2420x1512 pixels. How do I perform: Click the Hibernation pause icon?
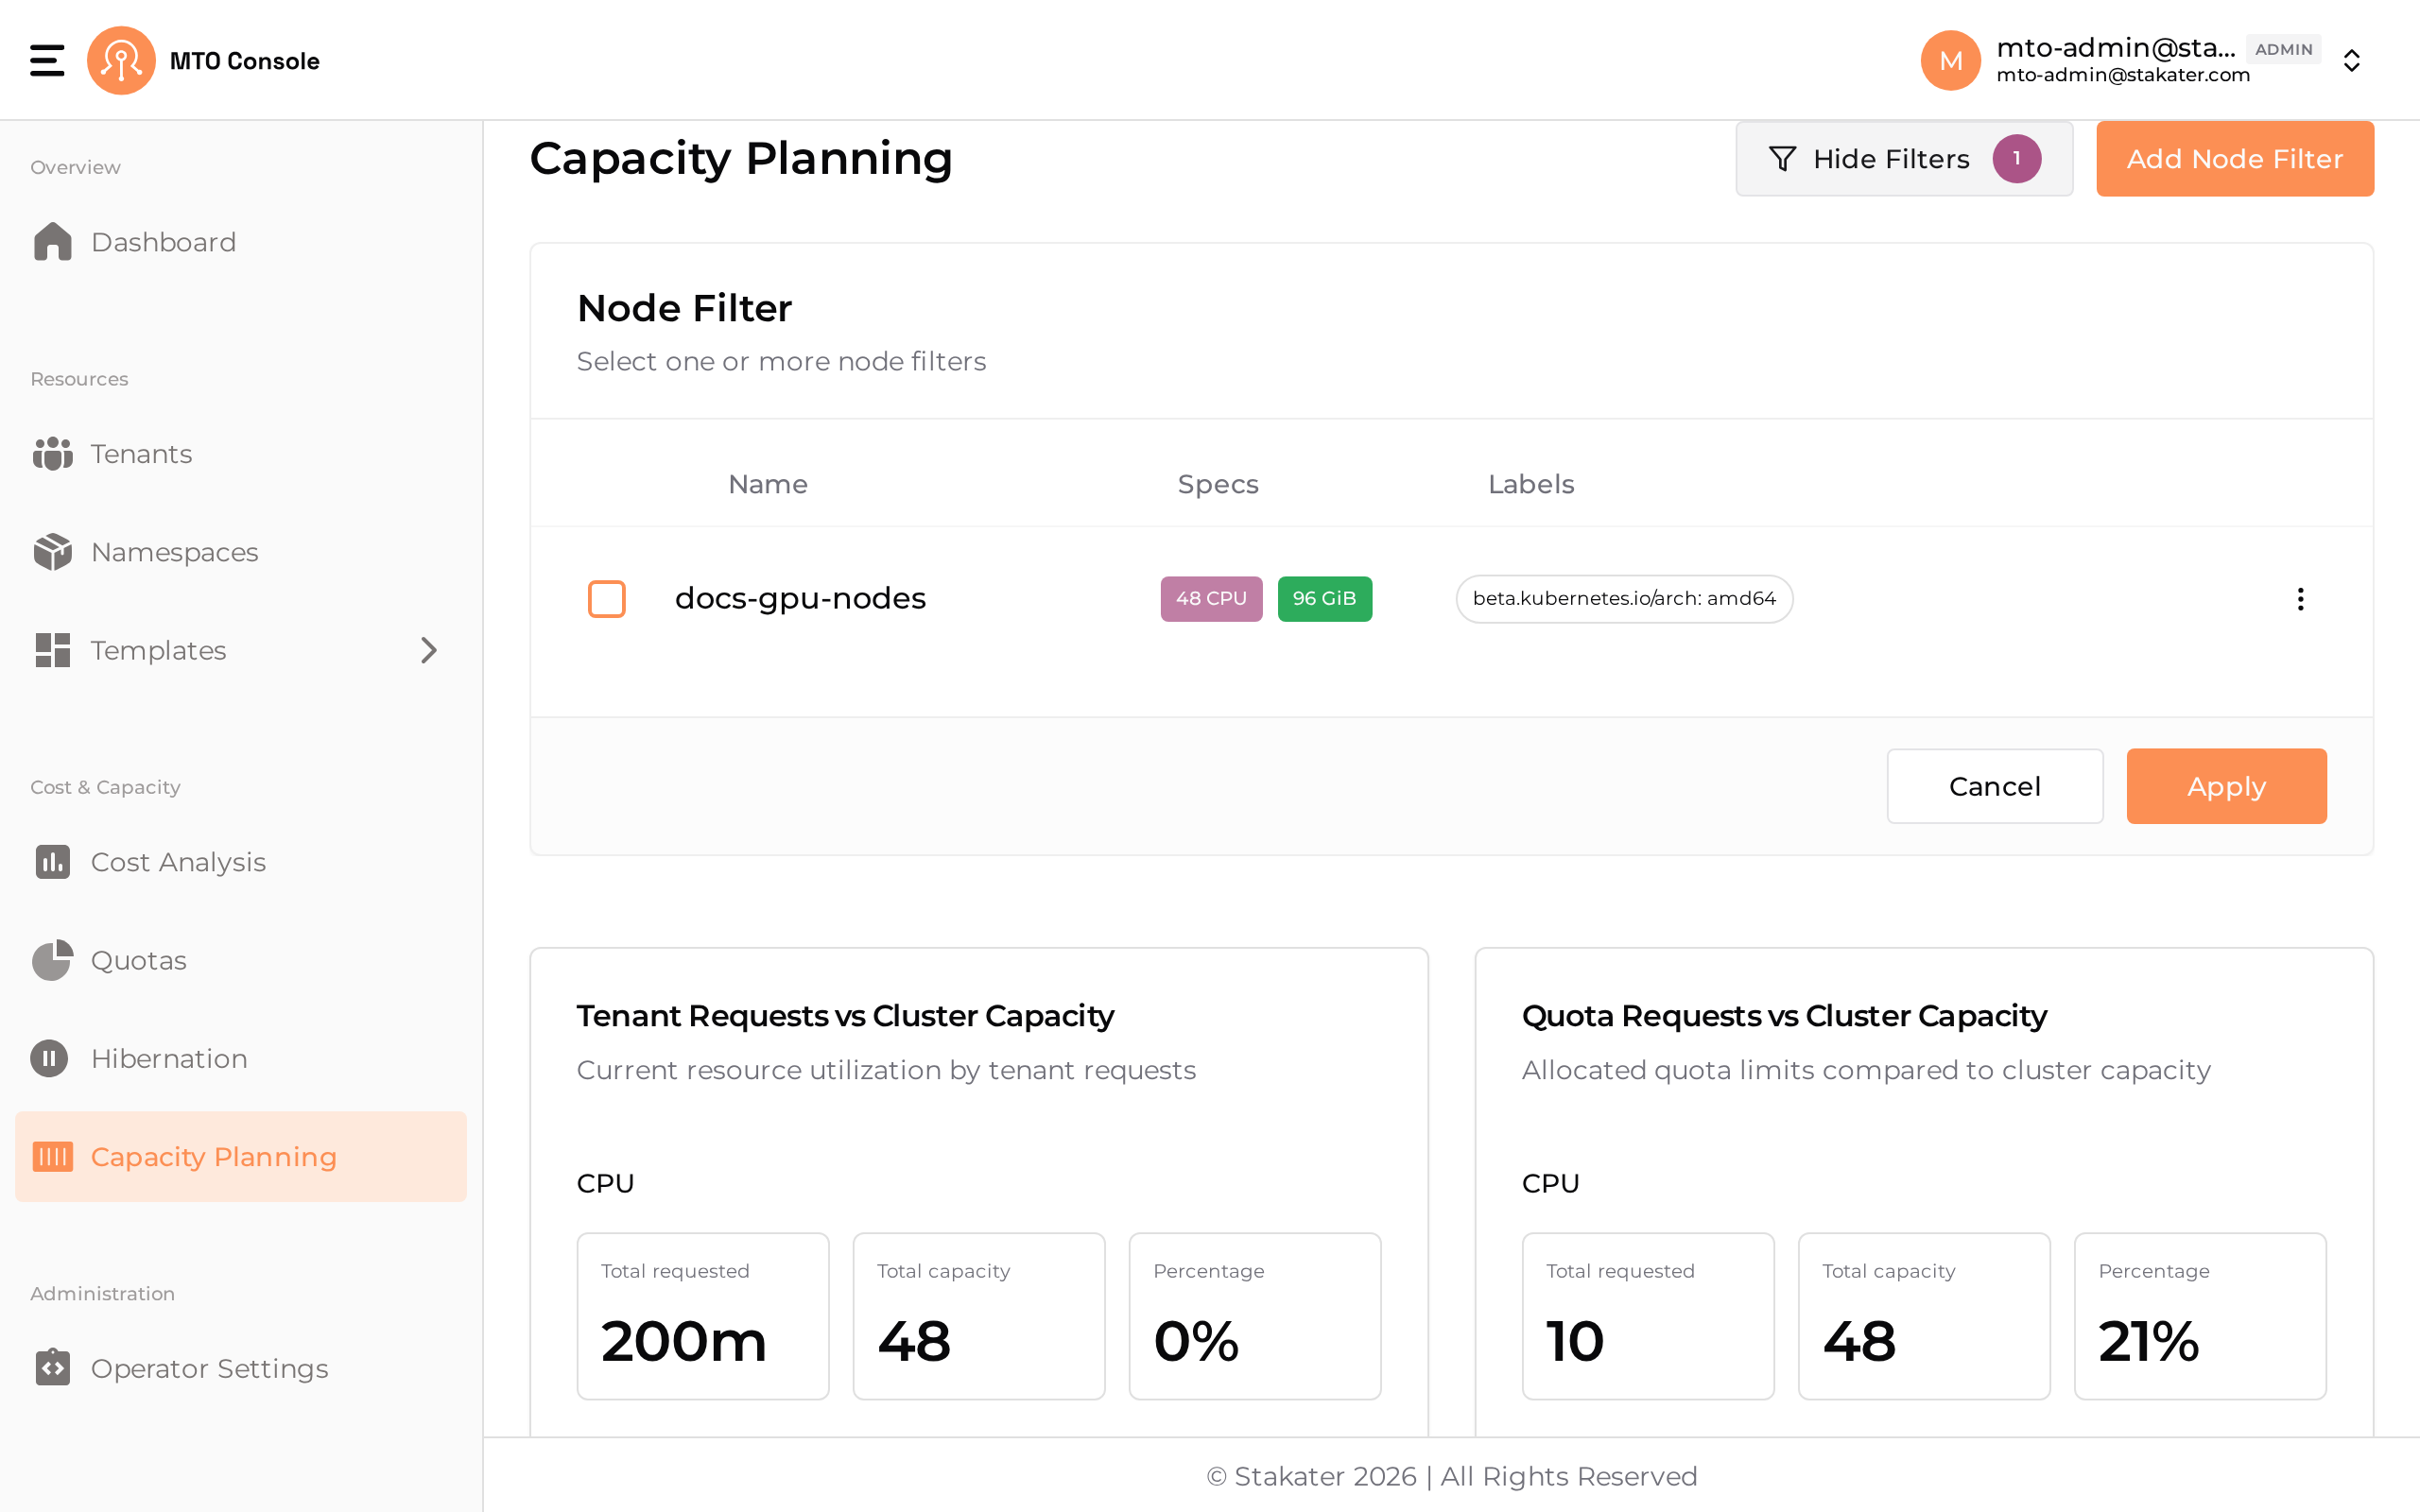pos(49,1058)
